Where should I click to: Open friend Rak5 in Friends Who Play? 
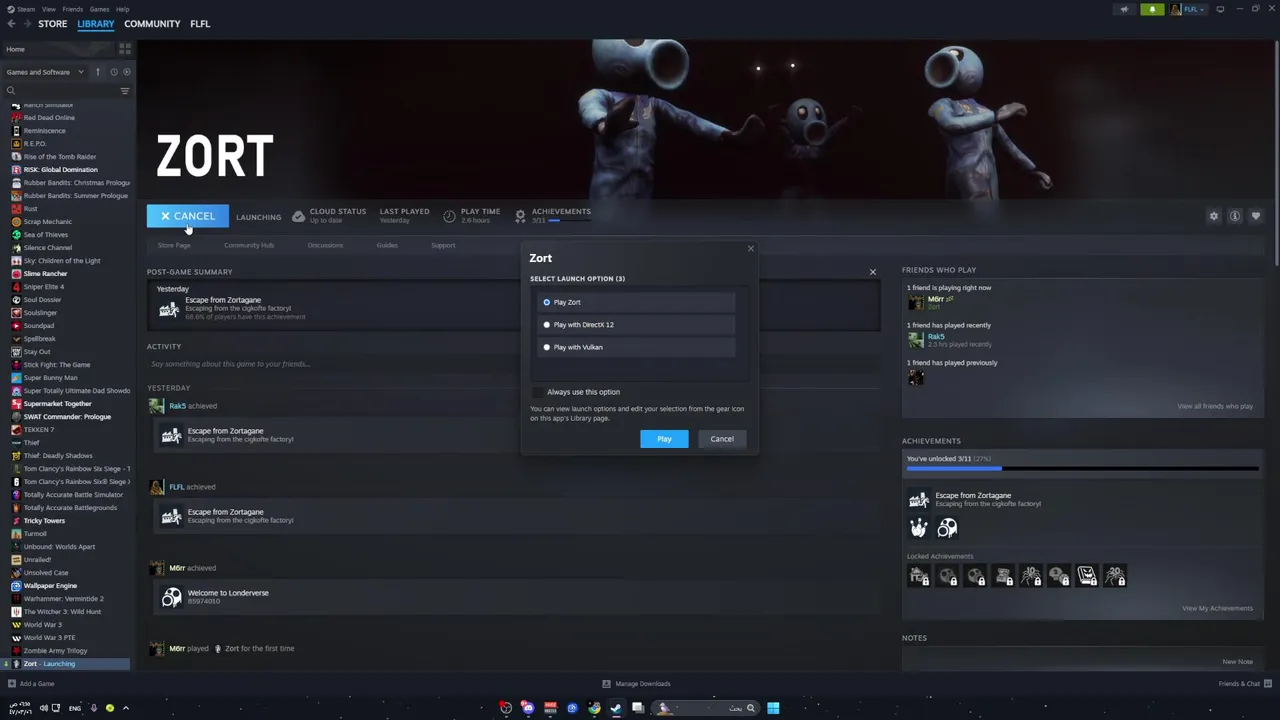[936, 337]
